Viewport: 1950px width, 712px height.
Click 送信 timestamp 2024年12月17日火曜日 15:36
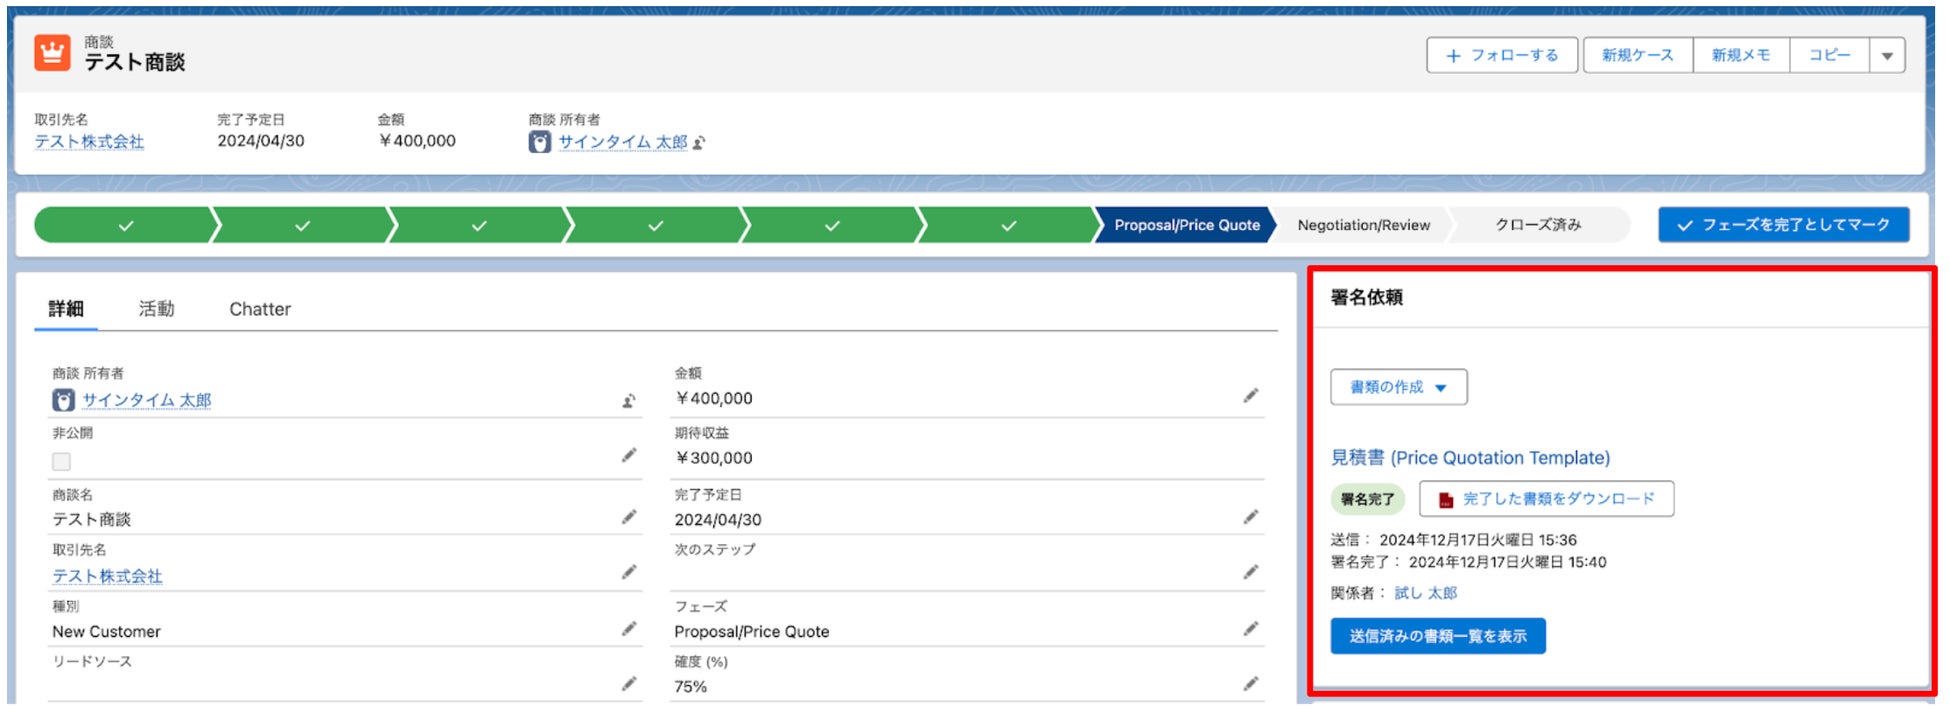(1478, 540)
